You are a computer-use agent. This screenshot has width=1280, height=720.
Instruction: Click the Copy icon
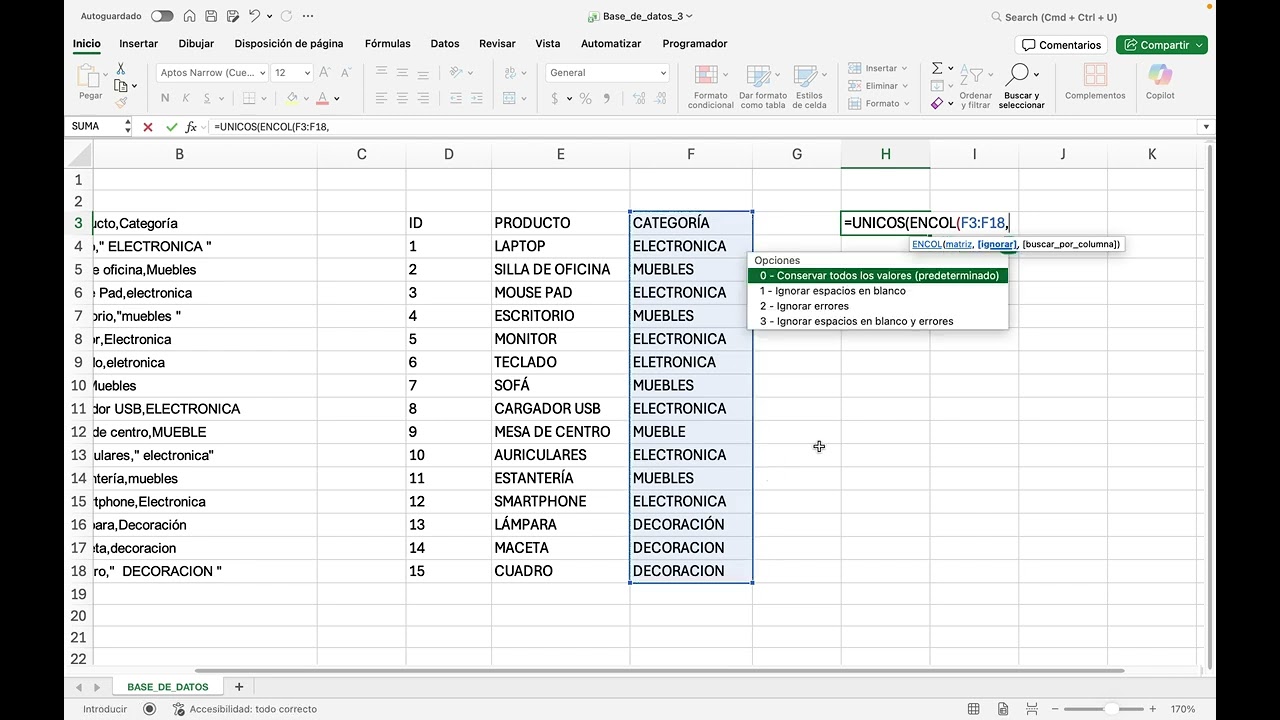click(x=121, y=86)
